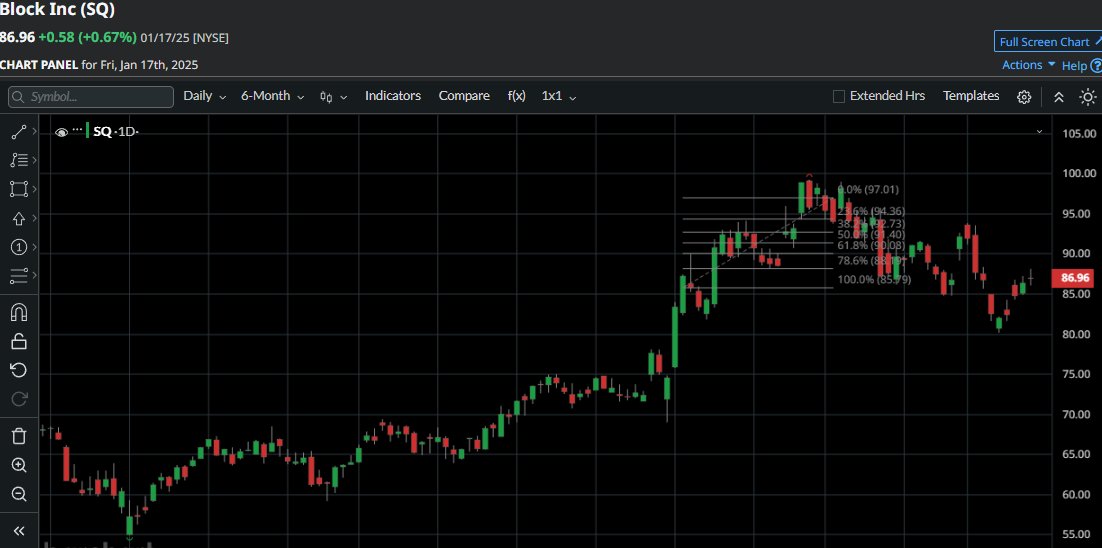The width and height of the screenshot is (1102, 548).
Task: Click the trash can delete icon
Action: pyautogui.click(x=19, y=436)
